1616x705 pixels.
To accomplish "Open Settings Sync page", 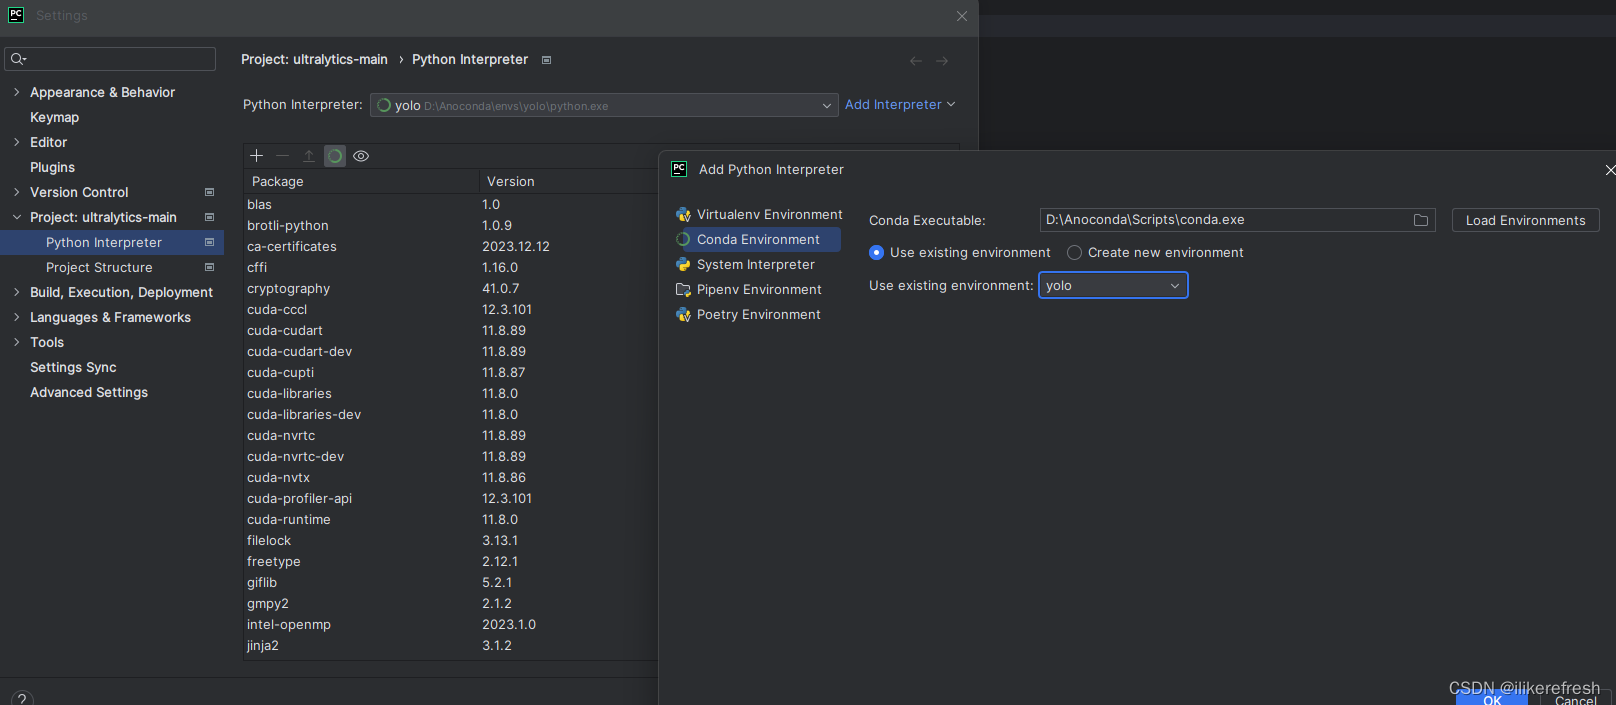I will point(73,367).
